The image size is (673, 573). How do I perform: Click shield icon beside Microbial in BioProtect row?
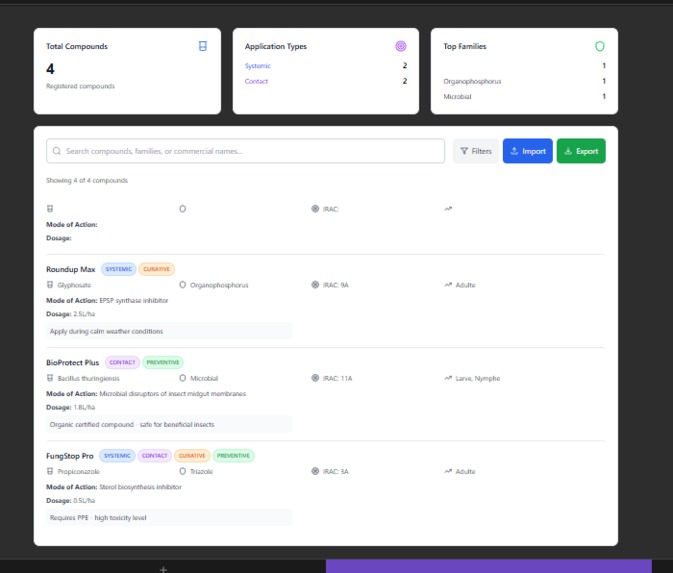[182, 378]
